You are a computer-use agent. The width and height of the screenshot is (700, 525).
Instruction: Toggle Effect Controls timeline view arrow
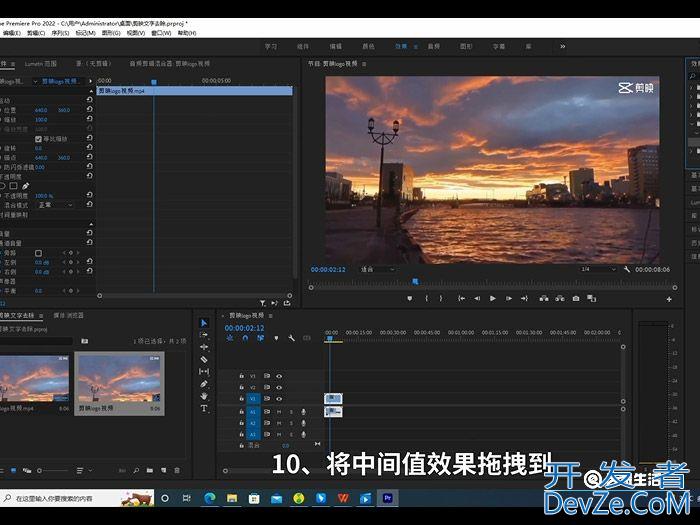pos(91,81)
